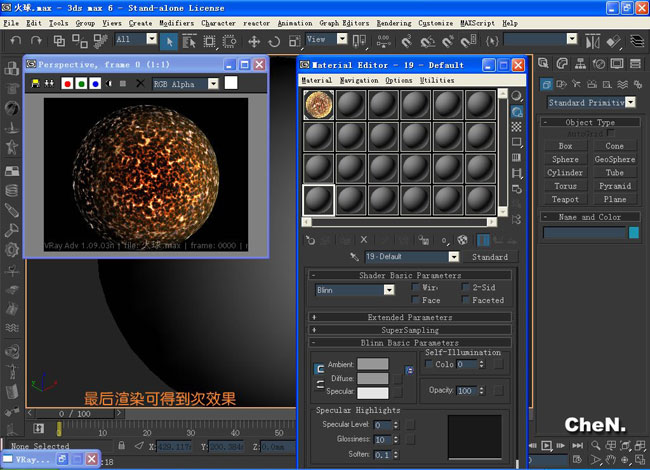
Task: Open the All selection filter dropdown
Action: coord(152,39)
